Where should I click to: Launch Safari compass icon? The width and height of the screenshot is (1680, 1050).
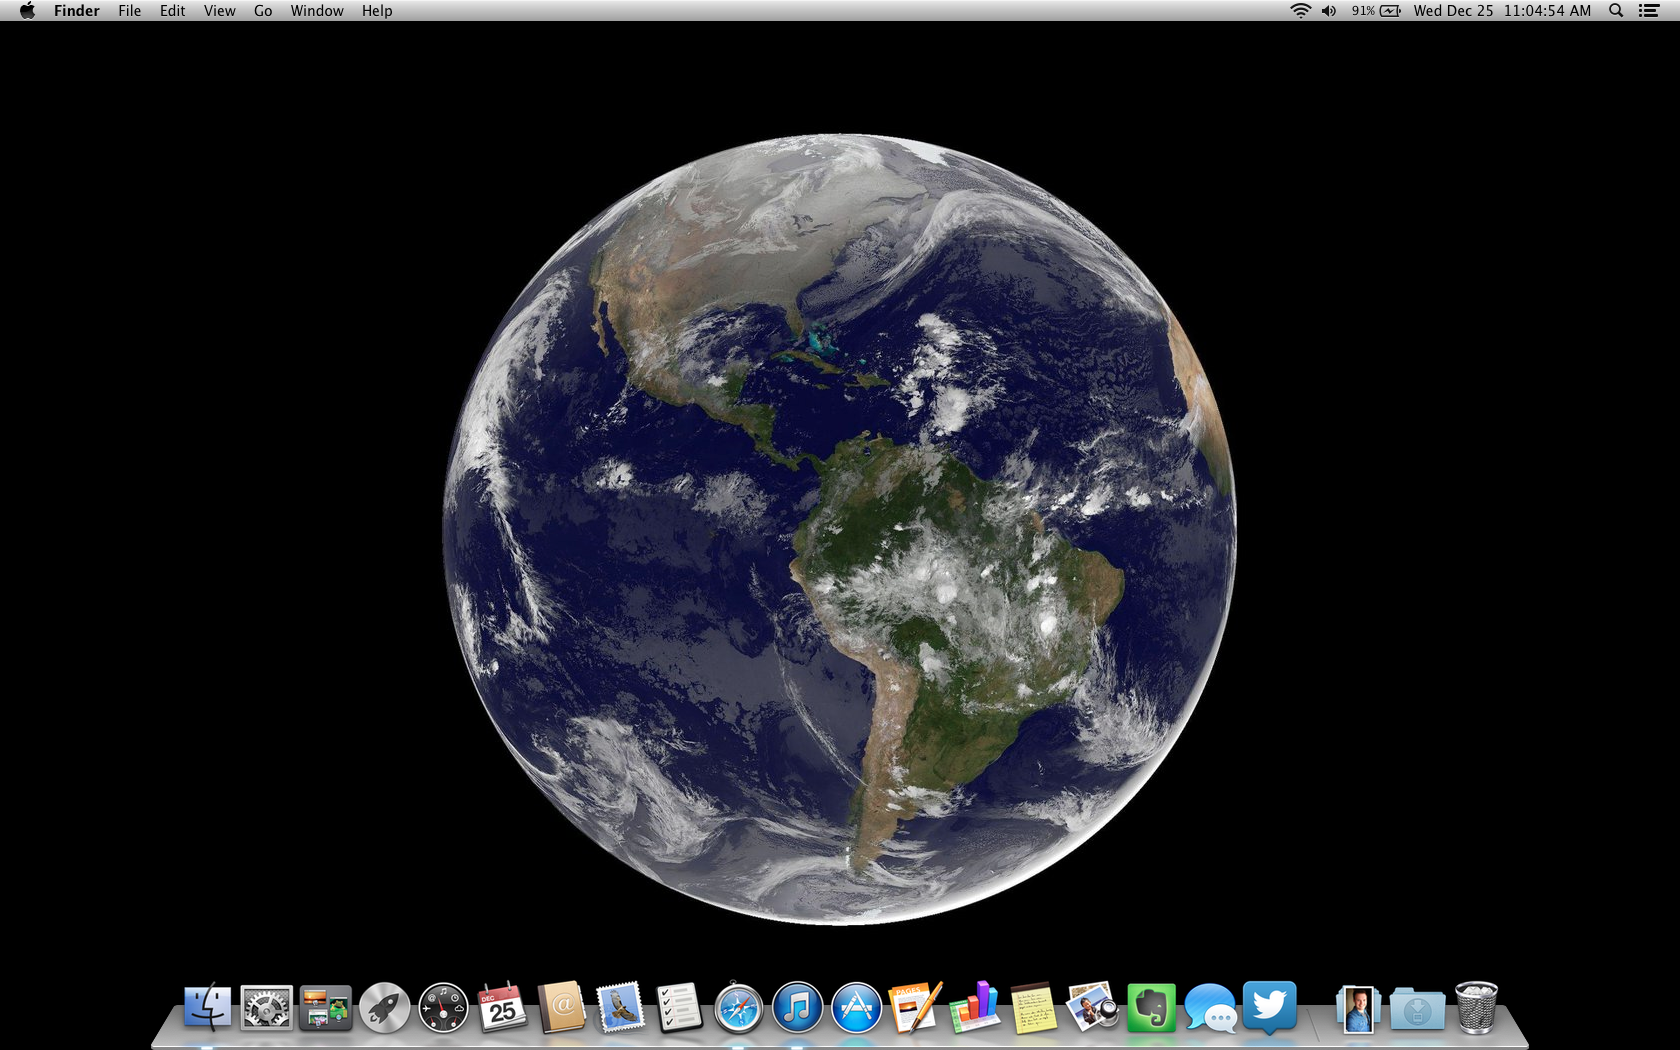pyautogui.click(x=738, y=1008)
